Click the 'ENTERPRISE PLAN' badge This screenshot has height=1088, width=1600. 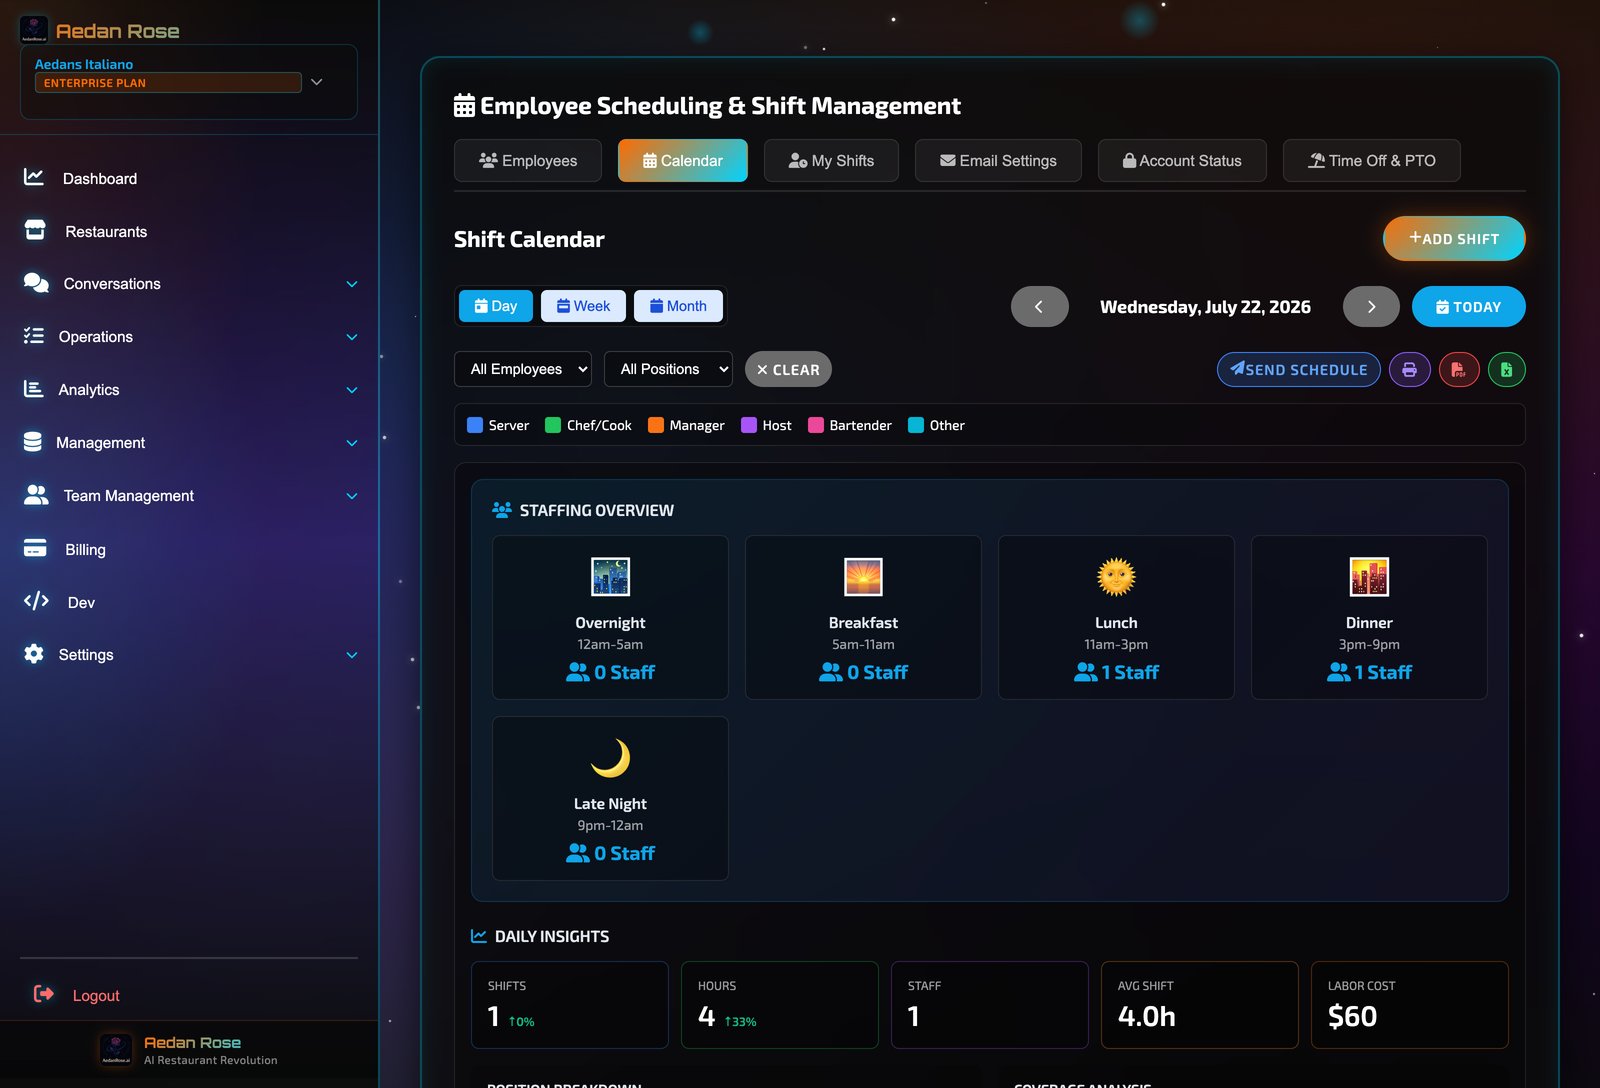tap(168, 83)
